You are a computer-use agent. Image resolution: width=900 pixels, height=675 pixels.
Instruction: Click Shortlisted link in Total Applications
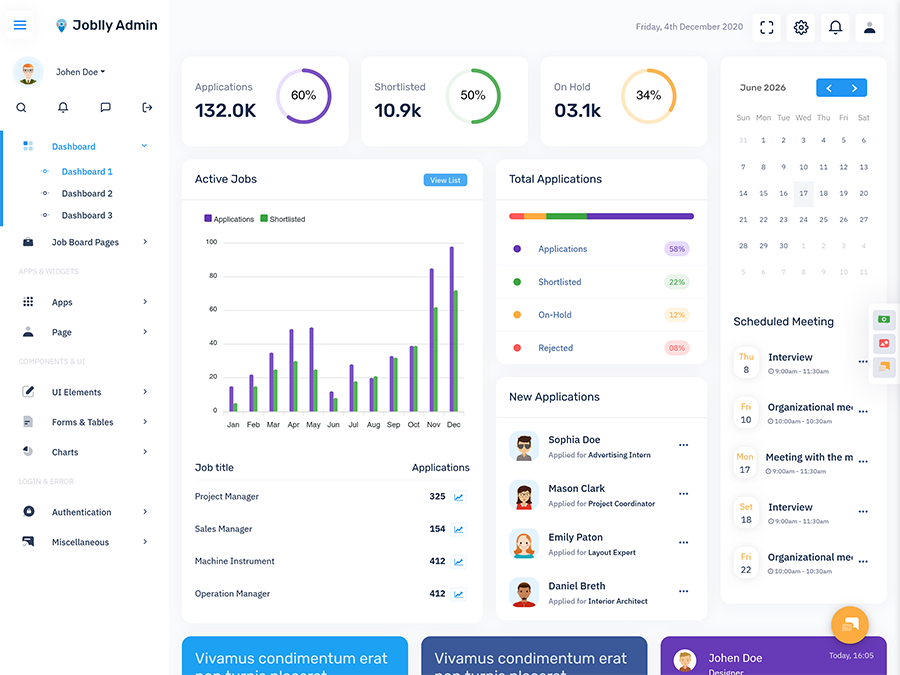(x=560, y=282)
